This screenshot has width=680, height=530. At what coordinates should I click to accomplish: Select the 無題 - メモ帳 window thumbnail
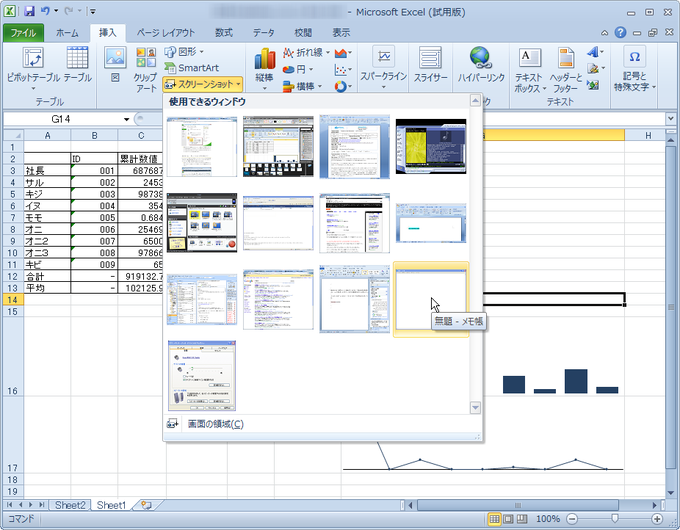431,299
